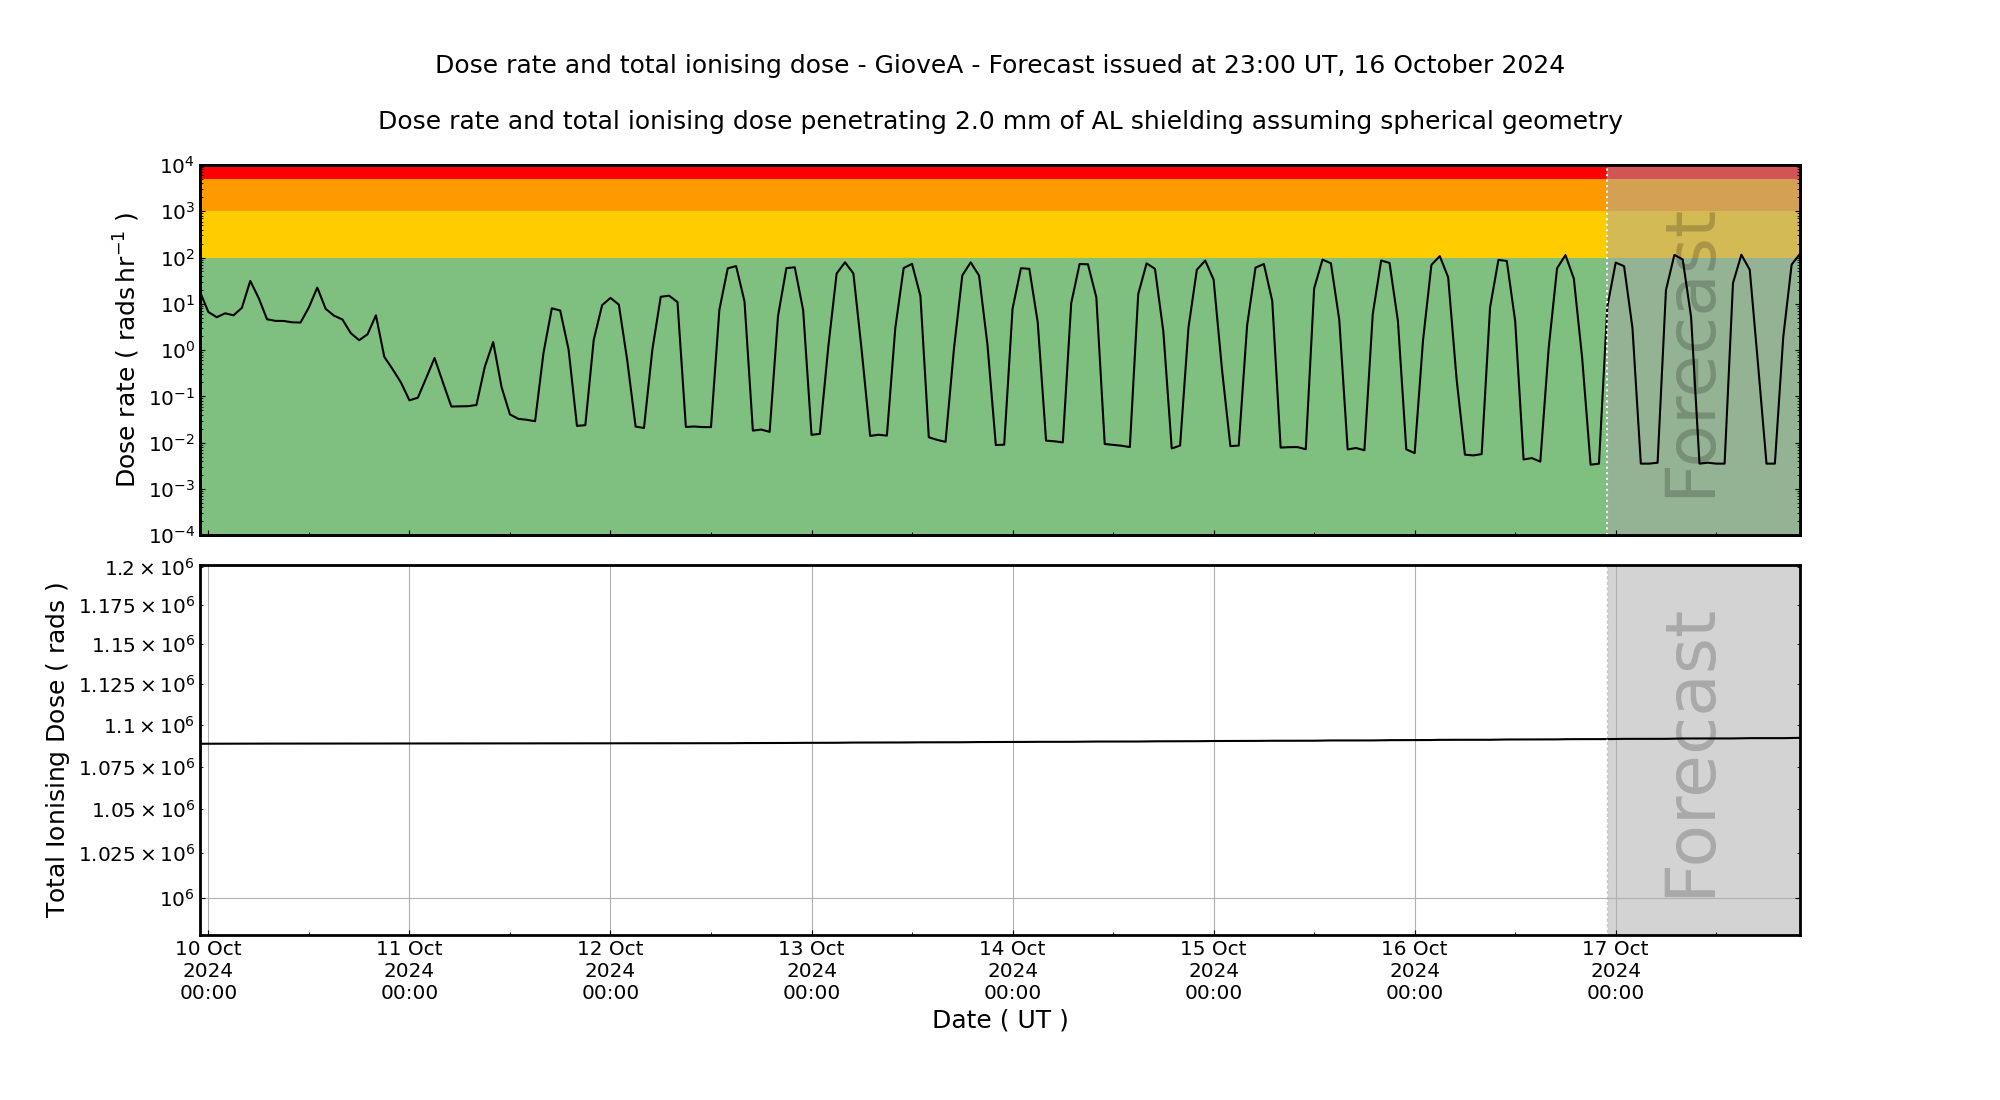Image resolution: width=2000 pixels, height=1100 pixels.
Task: Click the Forecast watermark in lower chart
Action: click(1690, 755)
